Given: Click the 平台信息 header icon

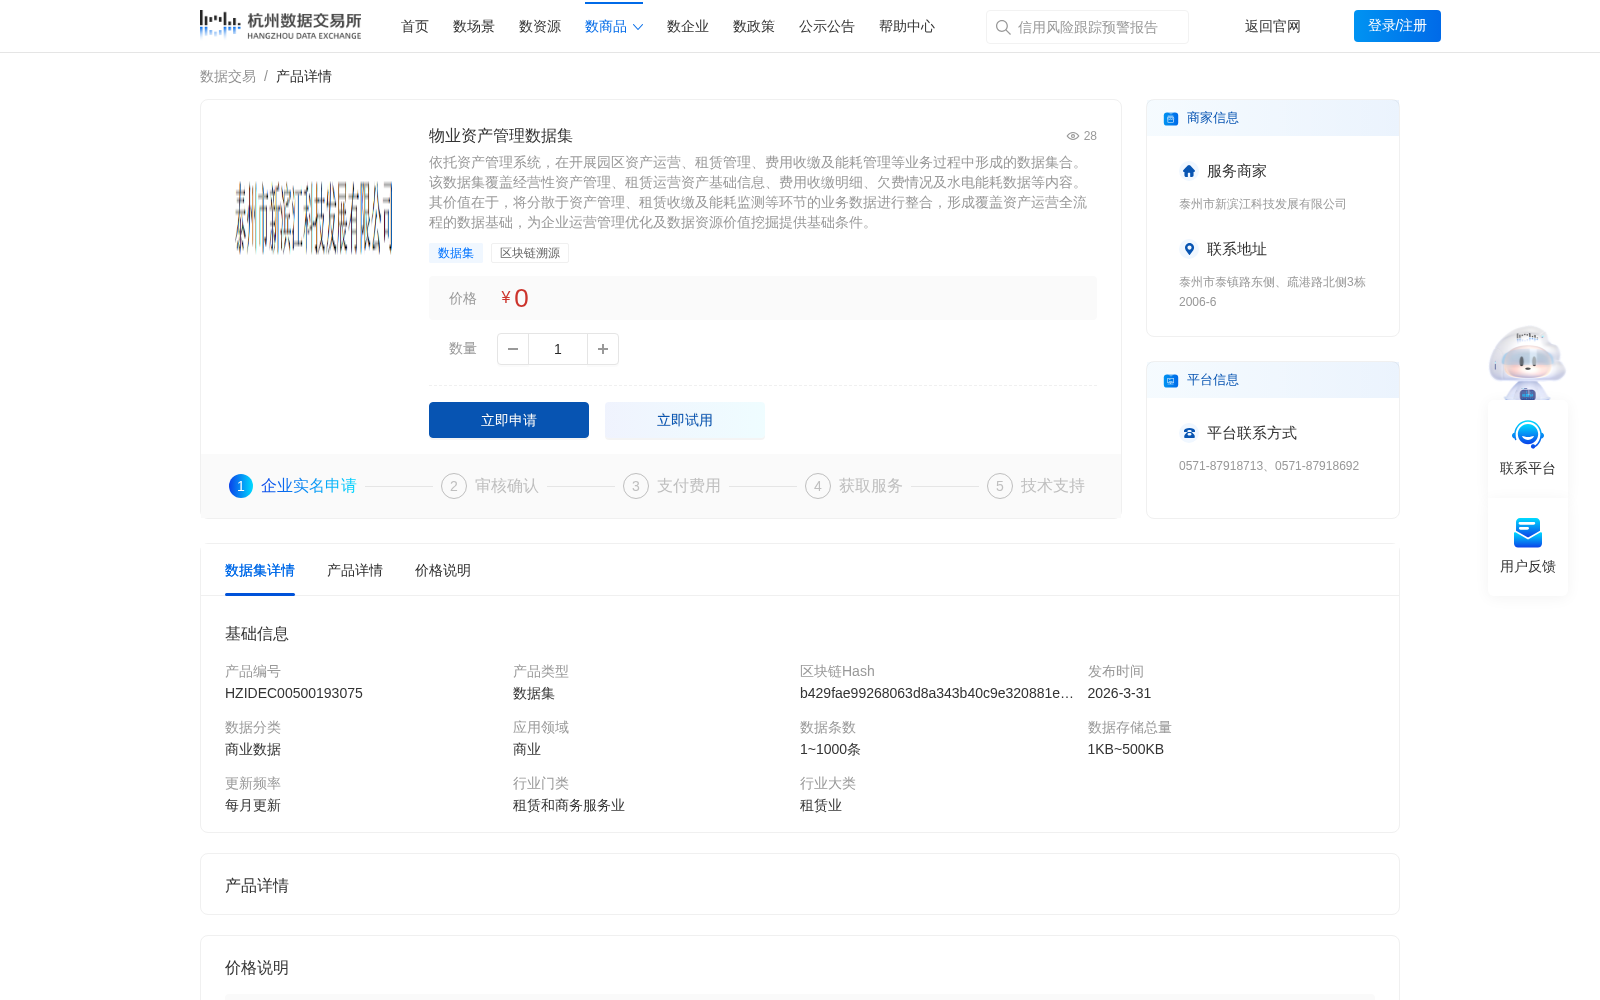Looking at the screenshot, I should tap(1171, 380).
